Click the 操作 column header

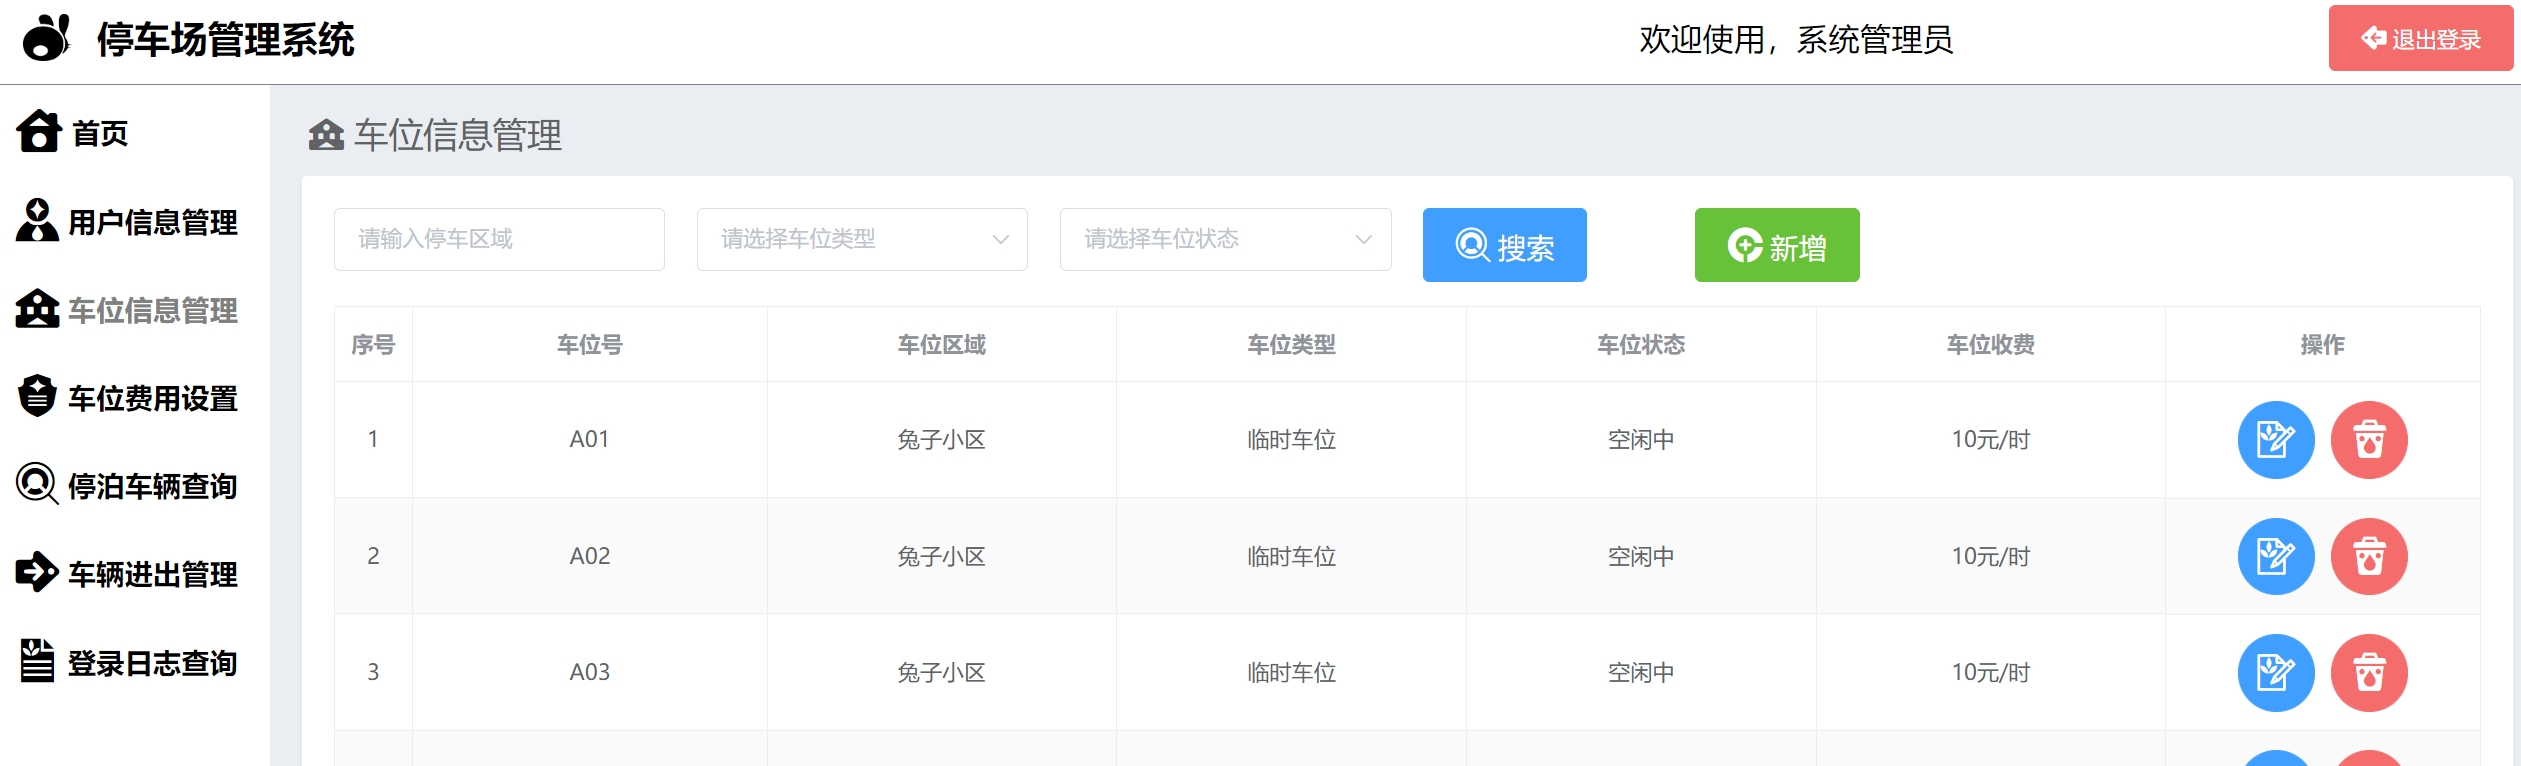[2322, 345]
